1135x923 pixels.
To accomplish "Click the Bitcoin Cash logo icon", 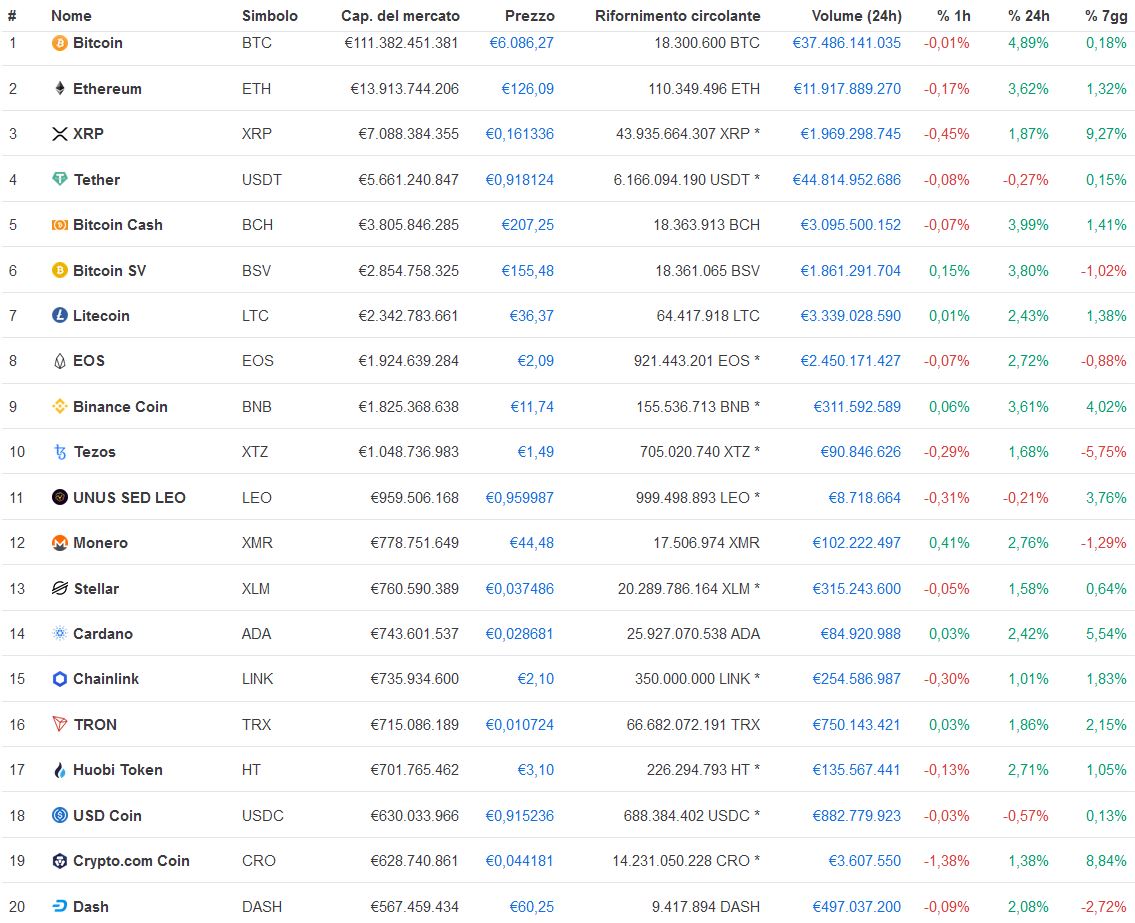I will [59, 225].
